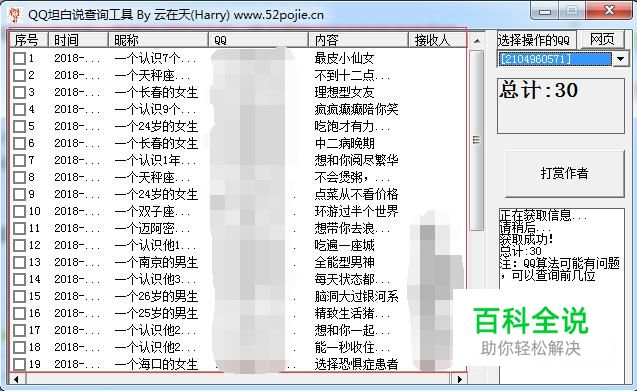Click the QQ column header
Screen dimensions: 637x391
[x=258, y=40]
